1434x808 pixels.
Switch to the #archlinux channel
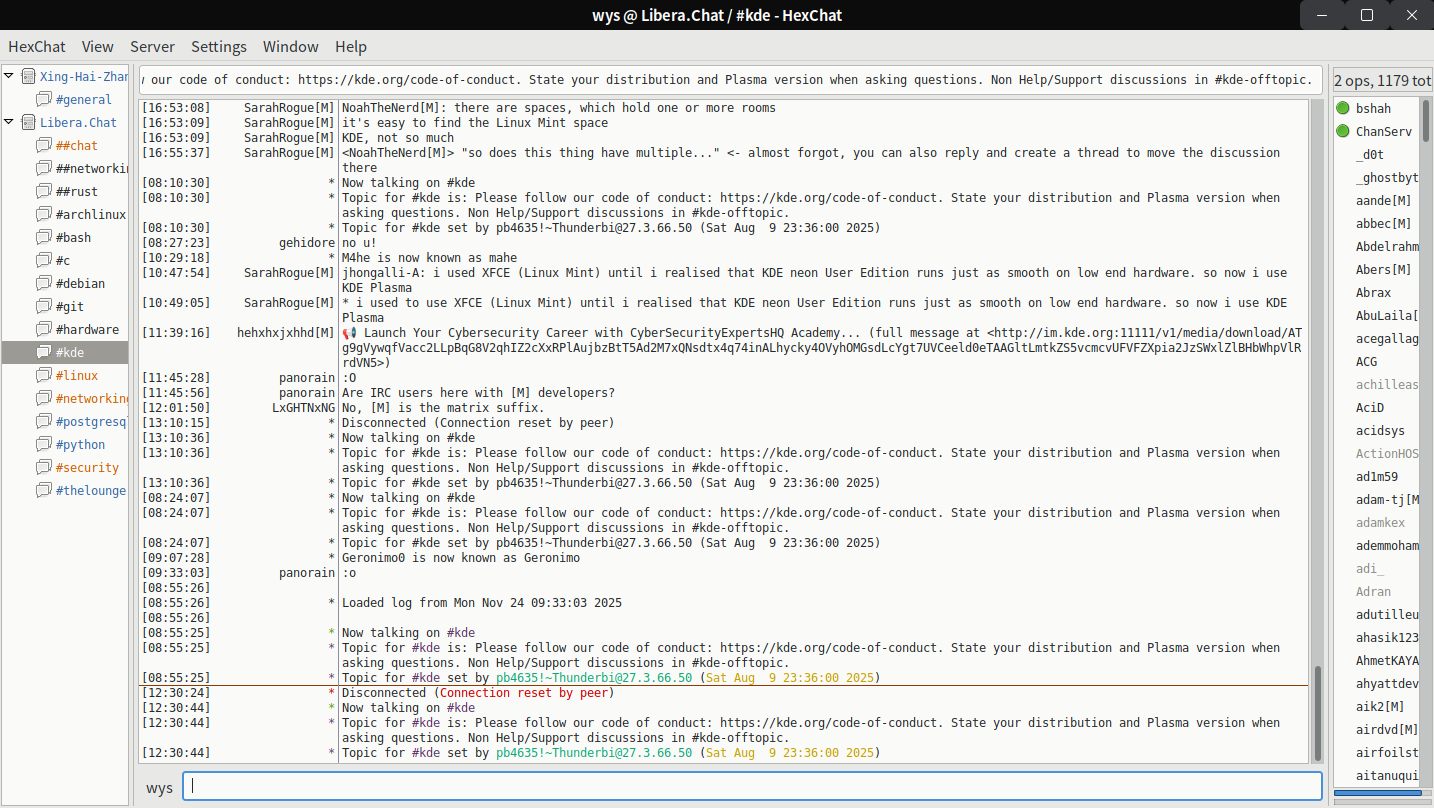[90, 215]
